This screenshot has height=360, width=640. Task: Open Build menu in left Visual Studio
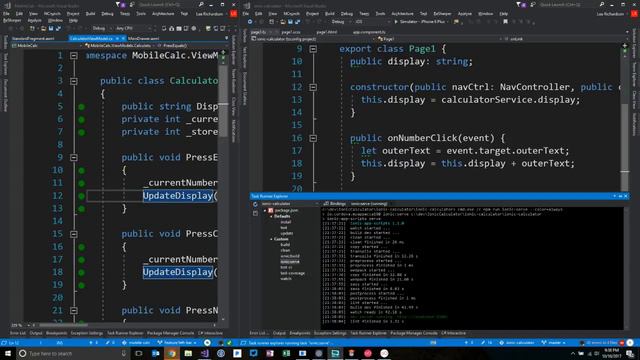tap(90, 13)
